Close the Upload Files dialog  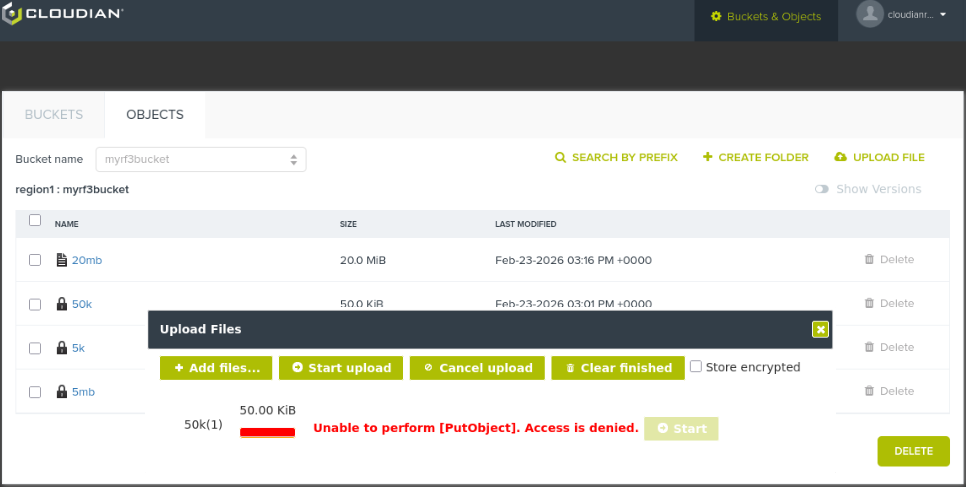coord(820,329)
